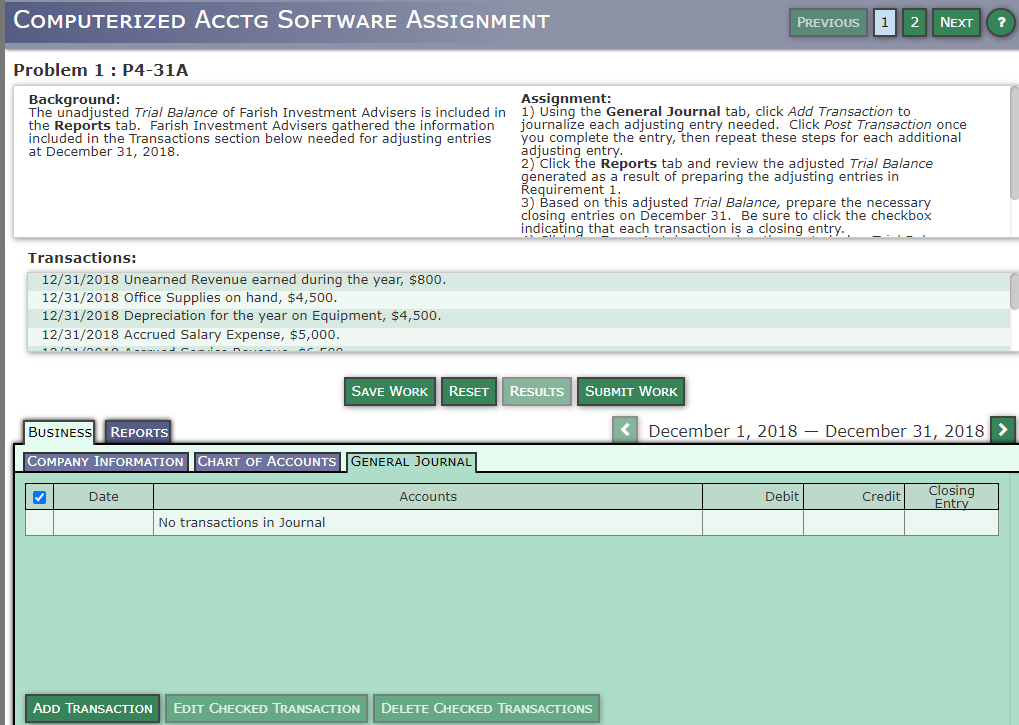This screenshot has width=1019, height=725.
Task: Click the Reset button
Action: coord(468,391)
